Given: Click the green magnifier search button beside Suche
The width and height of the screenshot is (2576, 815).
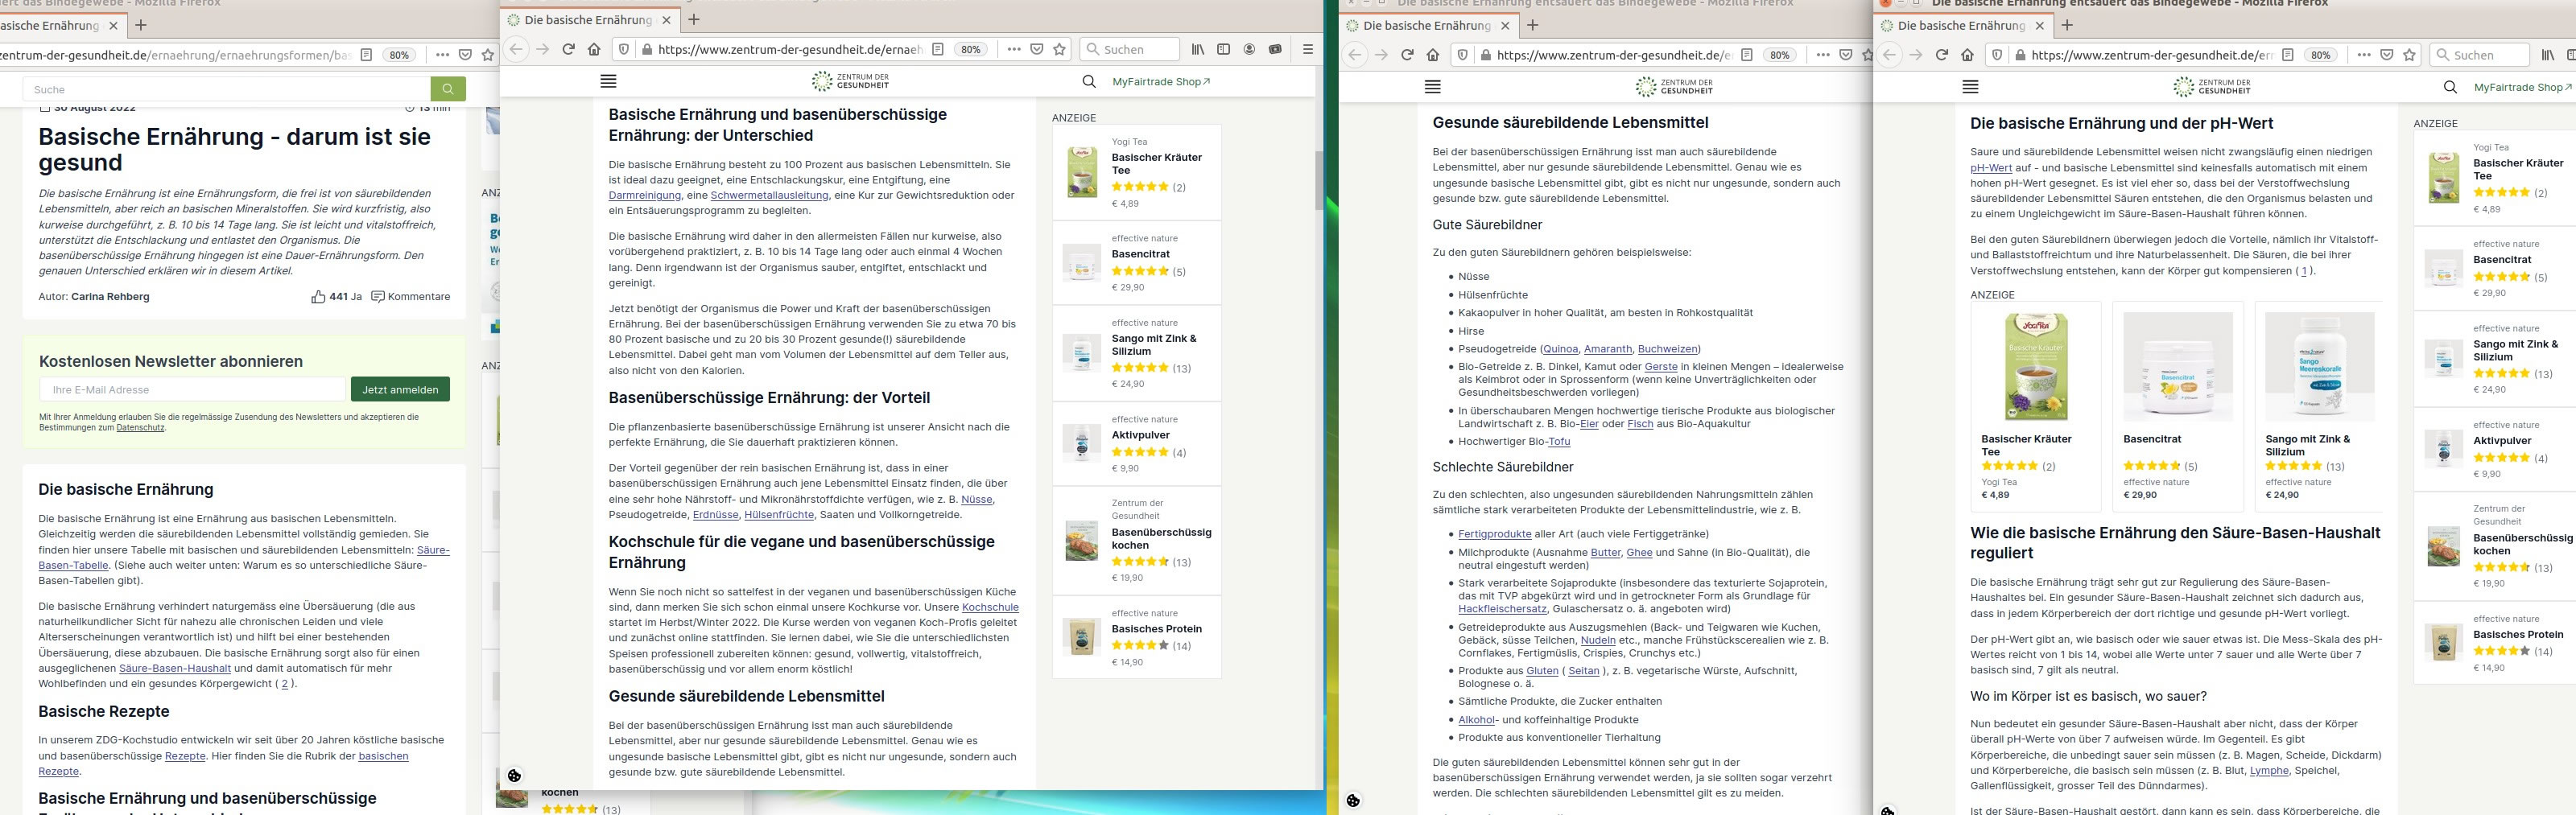Looking at the screenshot, I should pyautogui.click(x=447, y=89).
